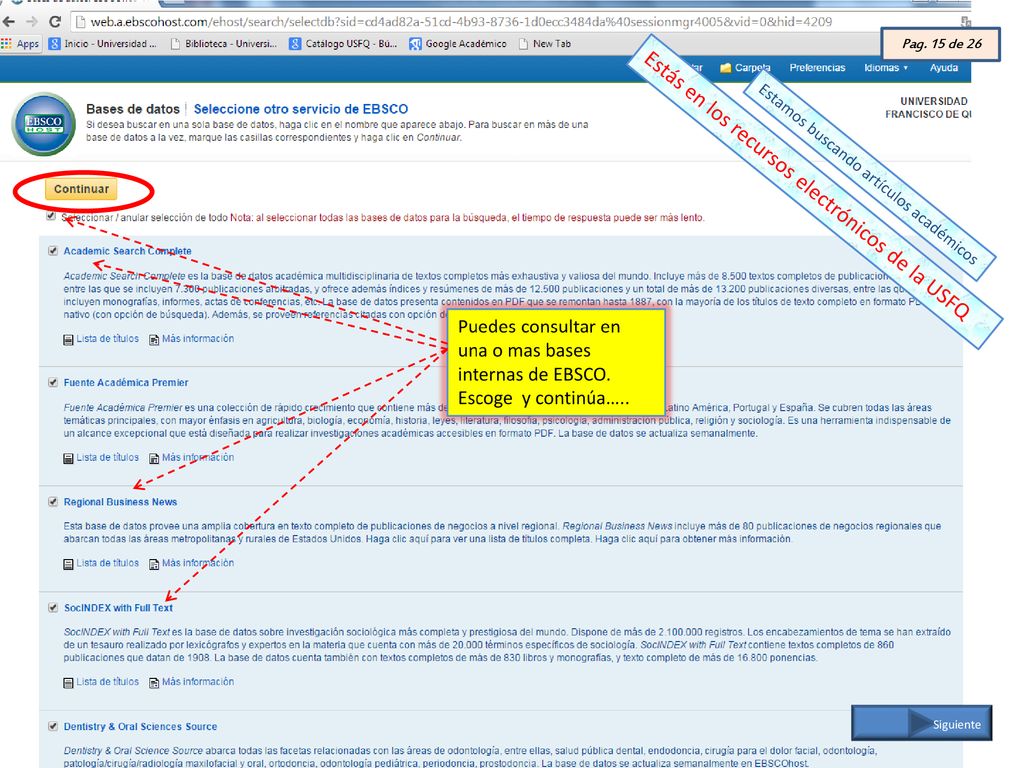Open Seleccione otro servicio de EBSCO link
Viewport: 1024px width, 768px height.
click(x=301, y=109)
